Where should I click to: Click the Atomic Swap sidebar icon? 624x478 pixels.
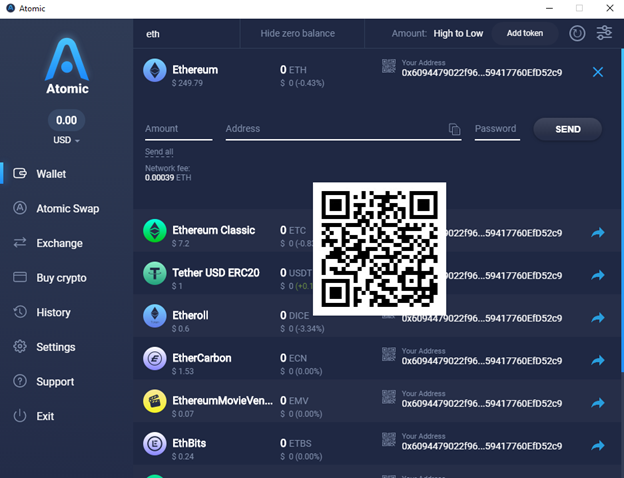pos(20,208)
